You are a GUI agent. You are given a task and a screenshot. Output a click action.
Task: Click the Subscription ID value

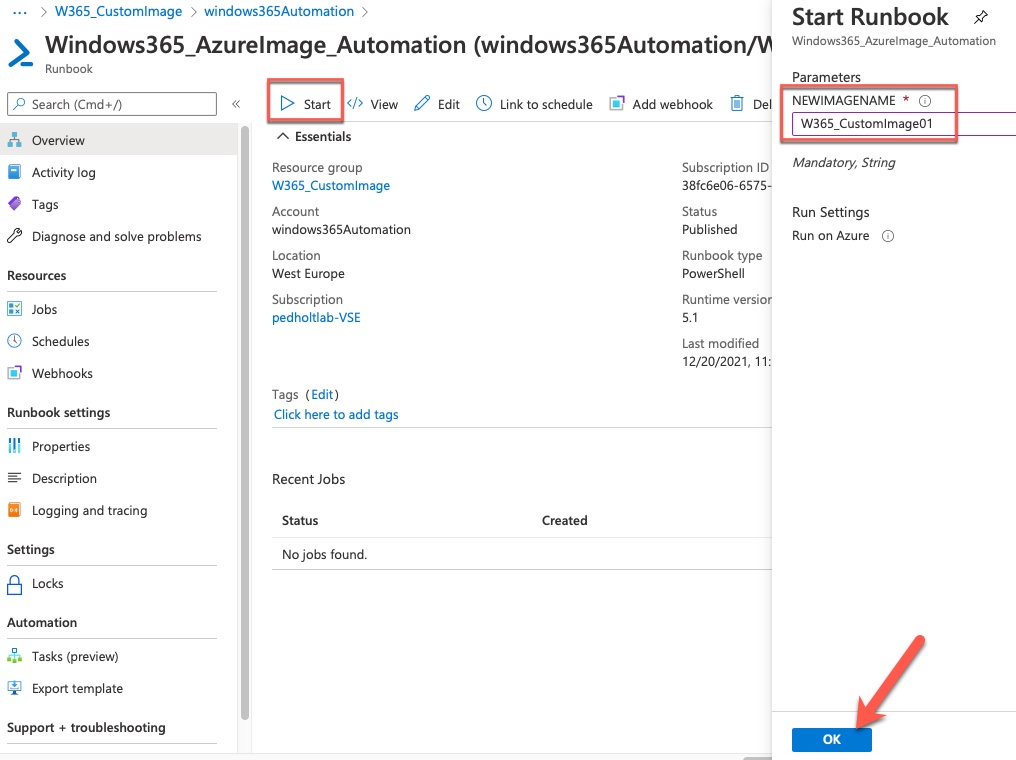(726, 185)
